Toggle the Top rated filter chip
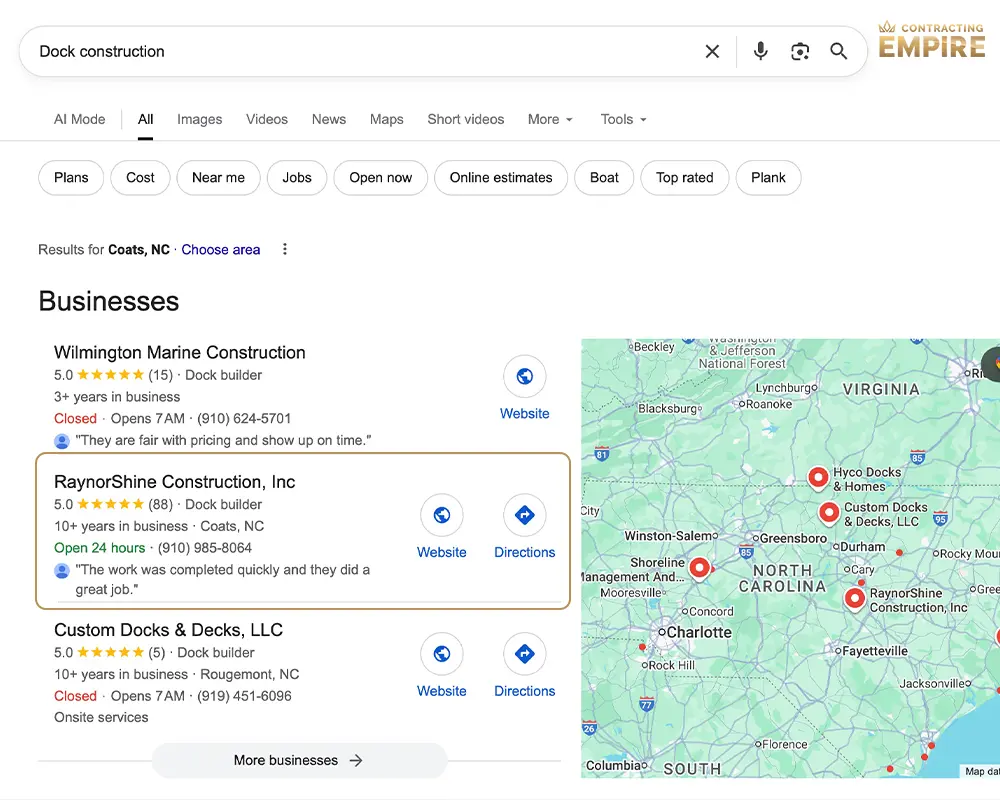The width and height of the screenshot is (1000, 800). 684,177
